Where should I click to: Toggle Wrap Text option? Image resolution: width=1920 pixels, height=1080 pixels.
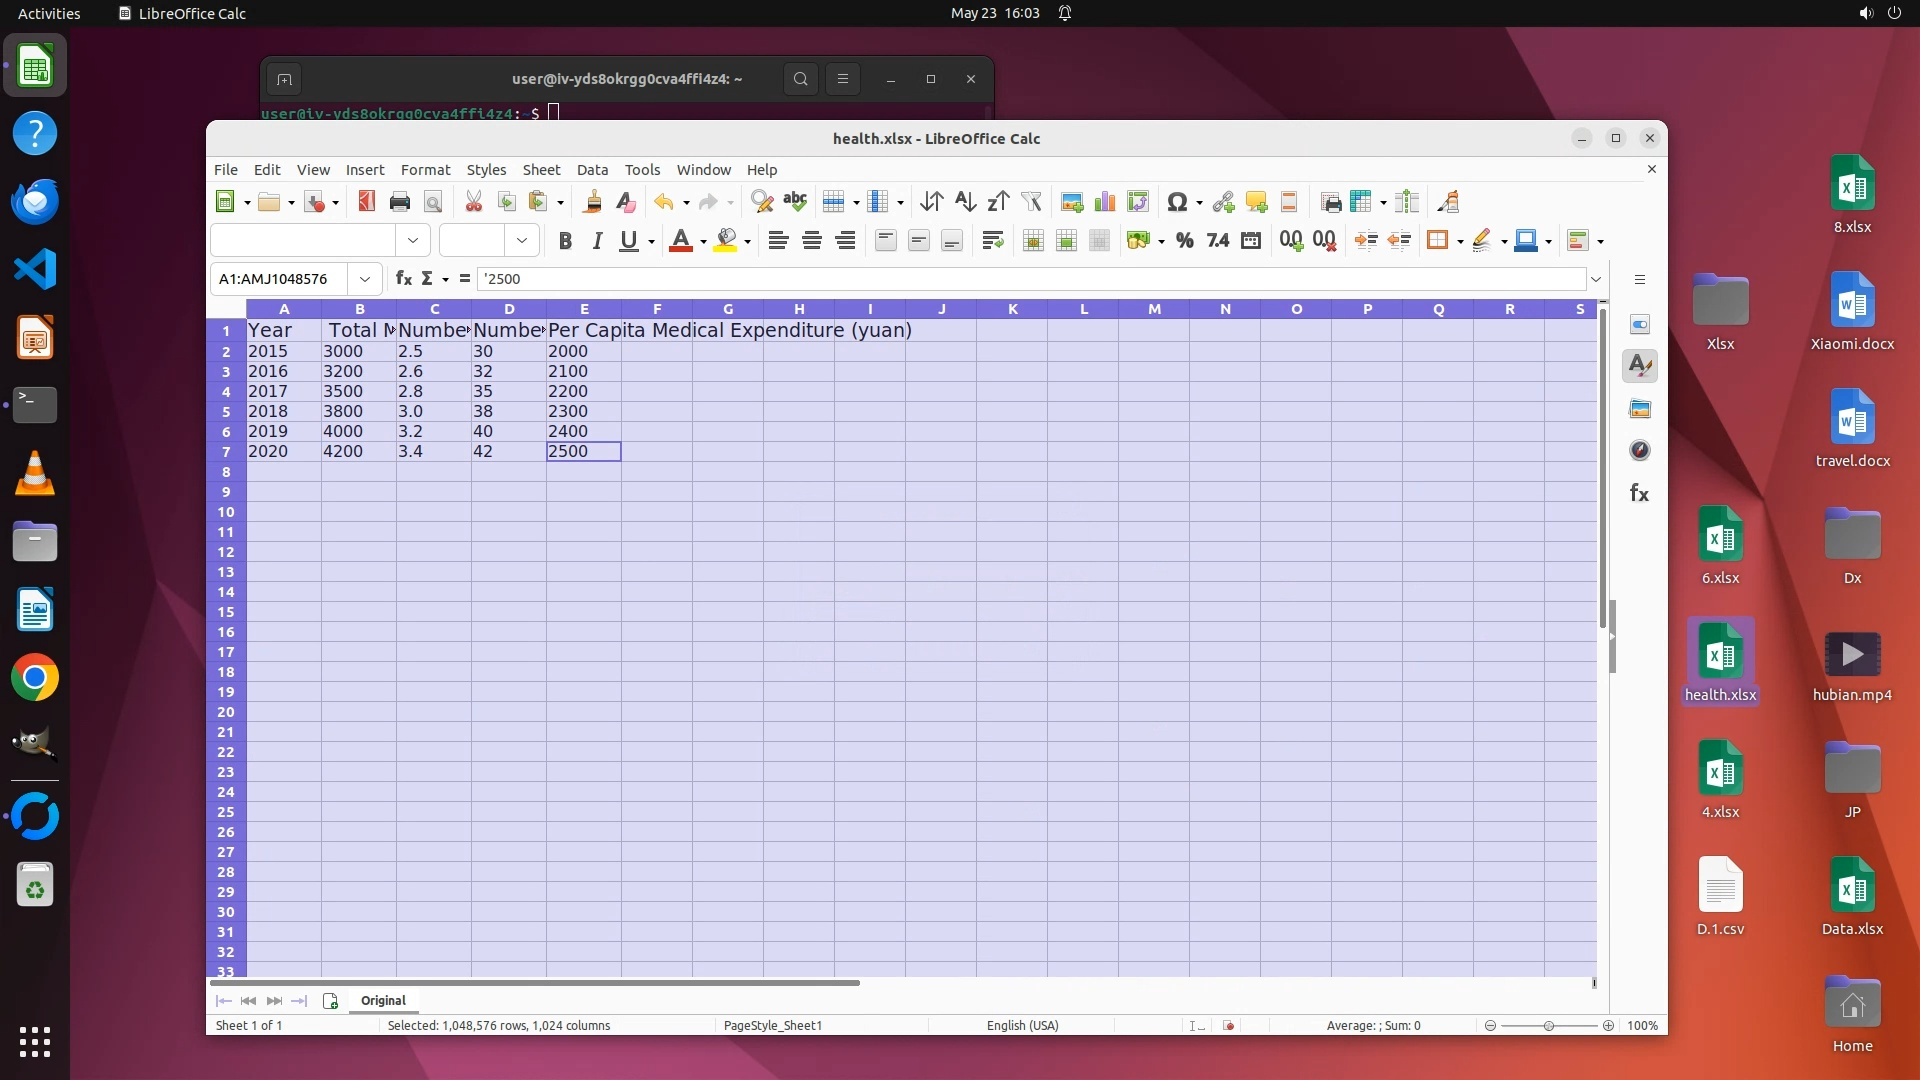(x=992, y=241)
